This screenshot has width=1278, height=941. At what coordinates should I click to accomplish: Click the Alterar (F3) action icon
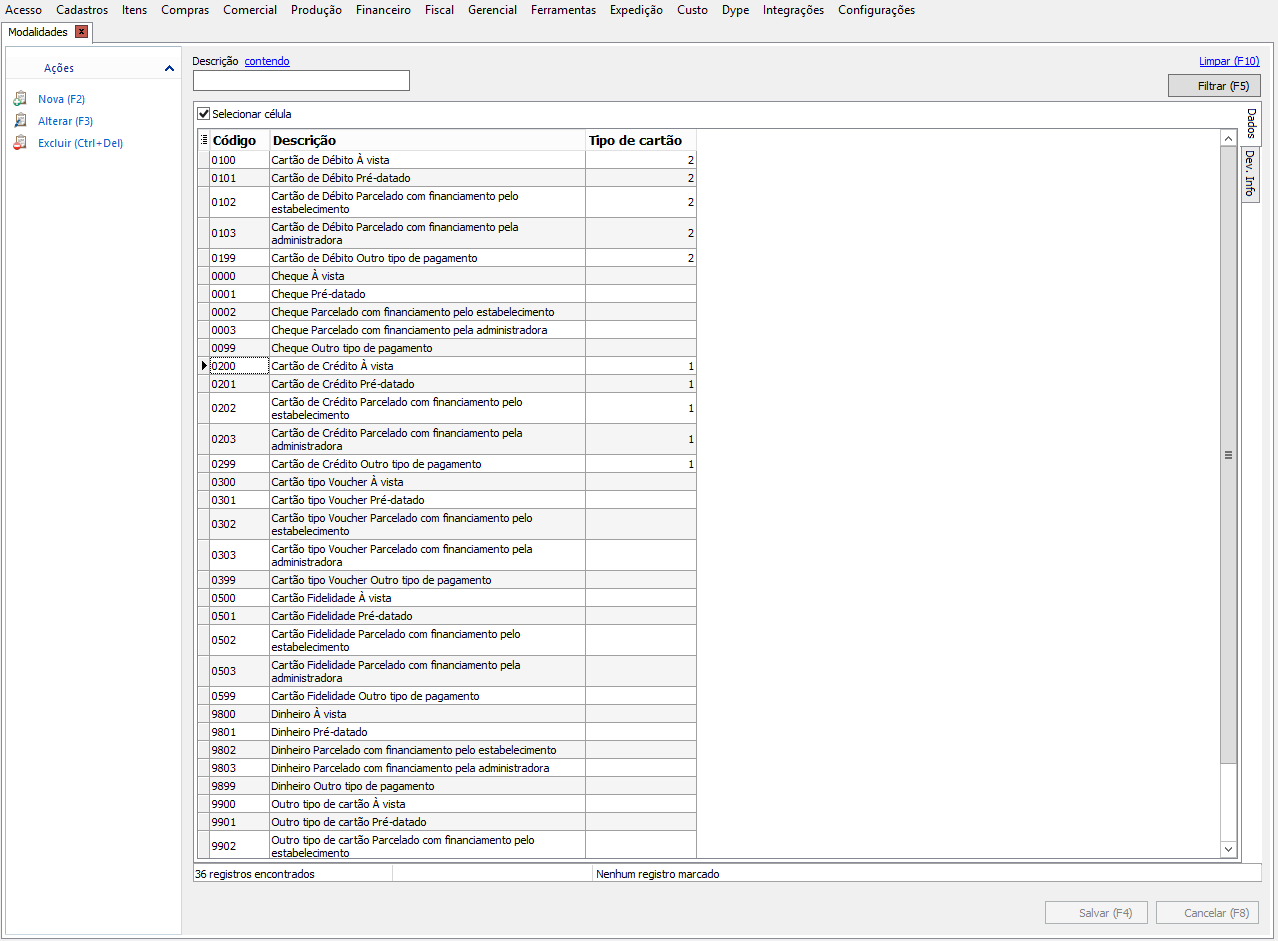coord(20,121)
